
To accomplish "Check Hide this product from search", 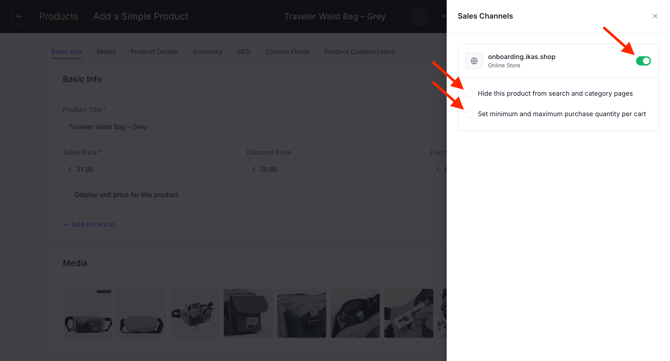I will point(470,94).
